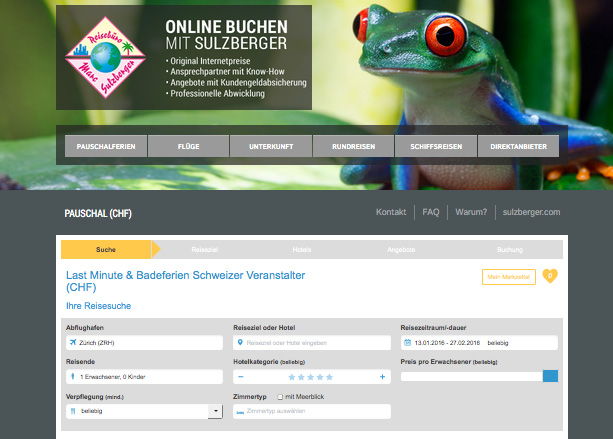Click the price per adult slider handle
The height and width of the screenshot is (439, 613).
coord(550,377)
